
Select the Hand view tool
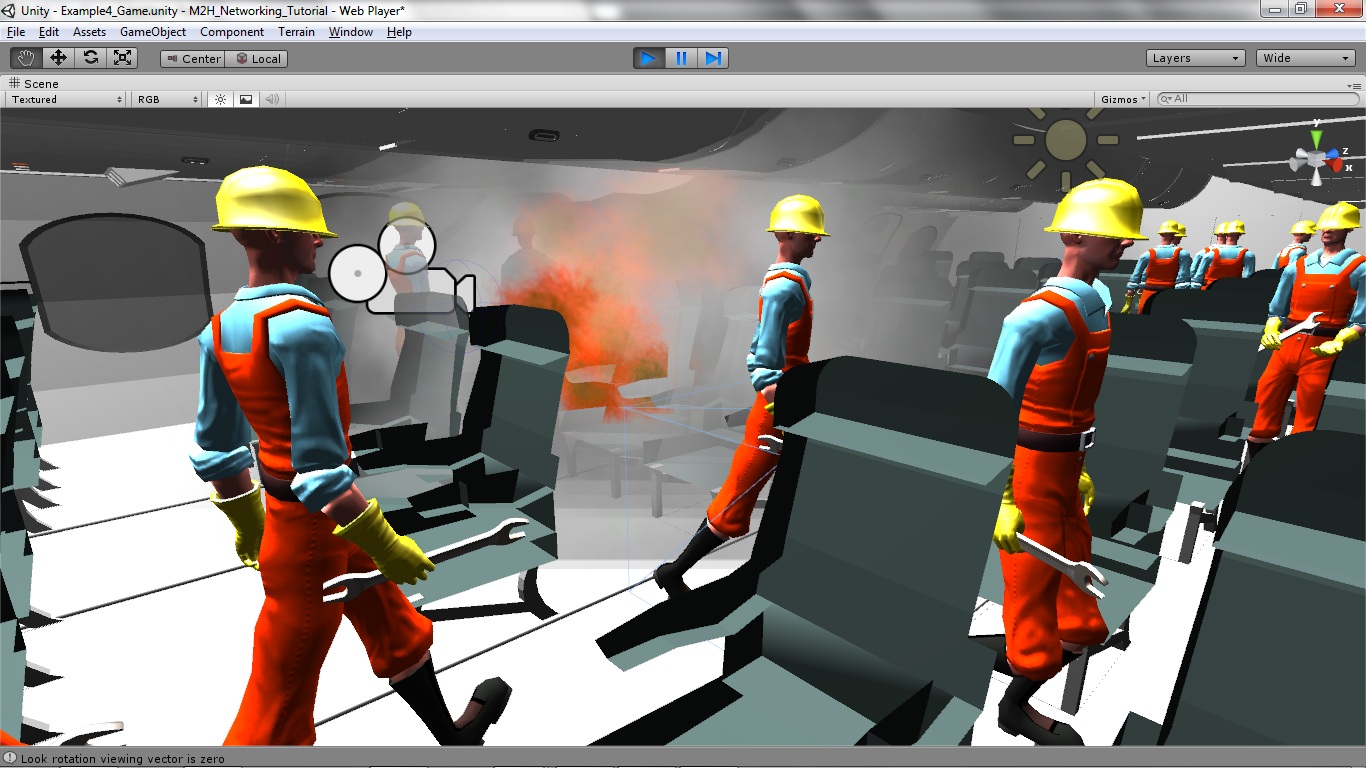(x=26, y=58)
